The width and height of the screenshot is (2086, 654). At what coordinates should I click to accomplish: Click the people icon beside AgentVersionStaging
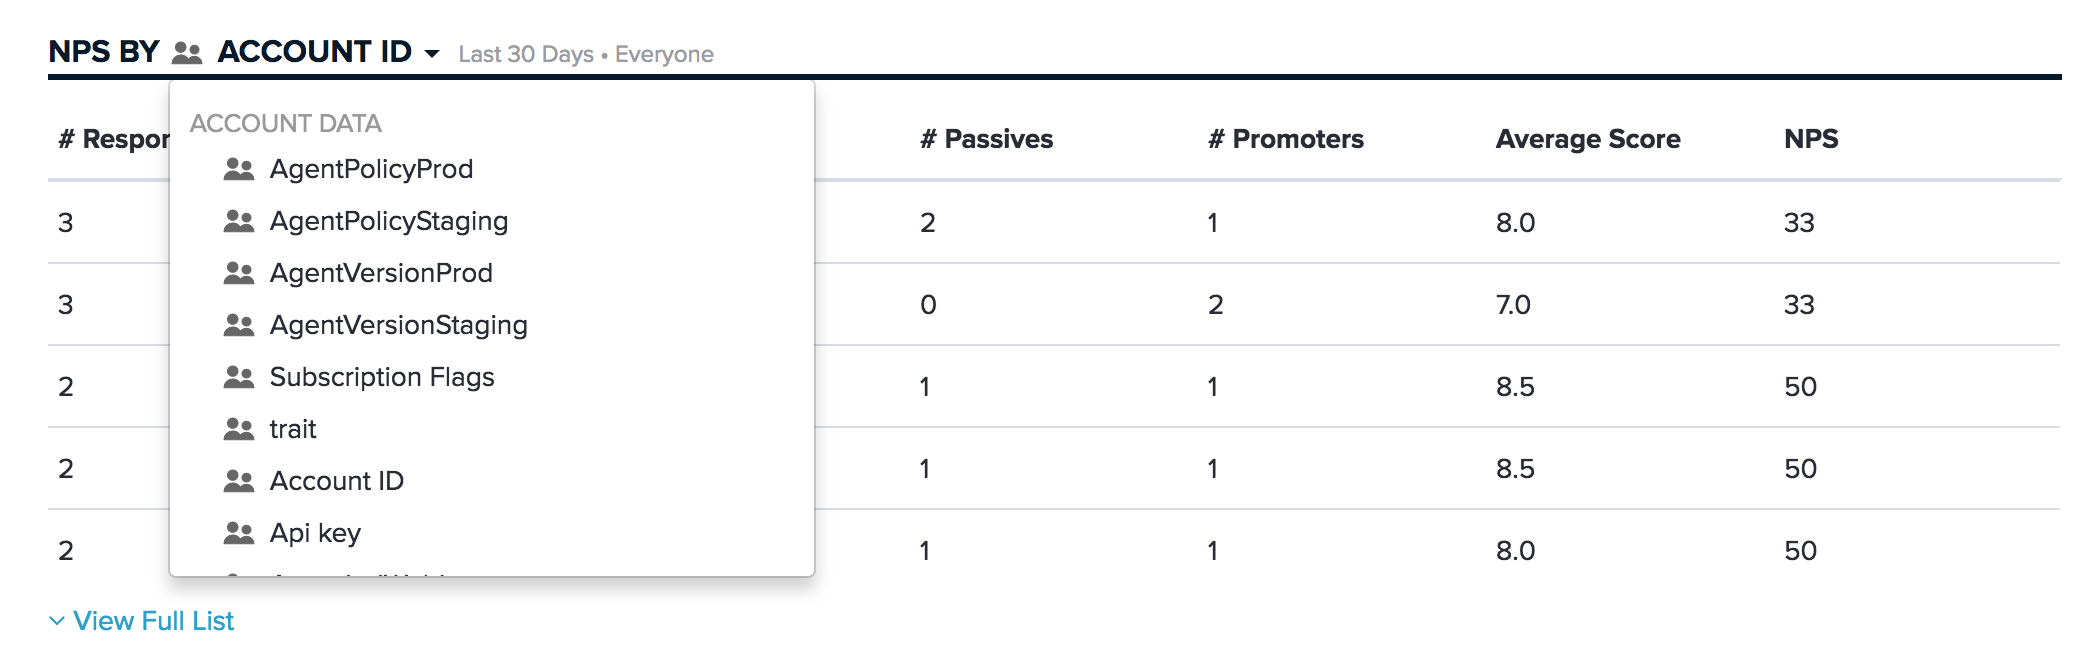239,325
